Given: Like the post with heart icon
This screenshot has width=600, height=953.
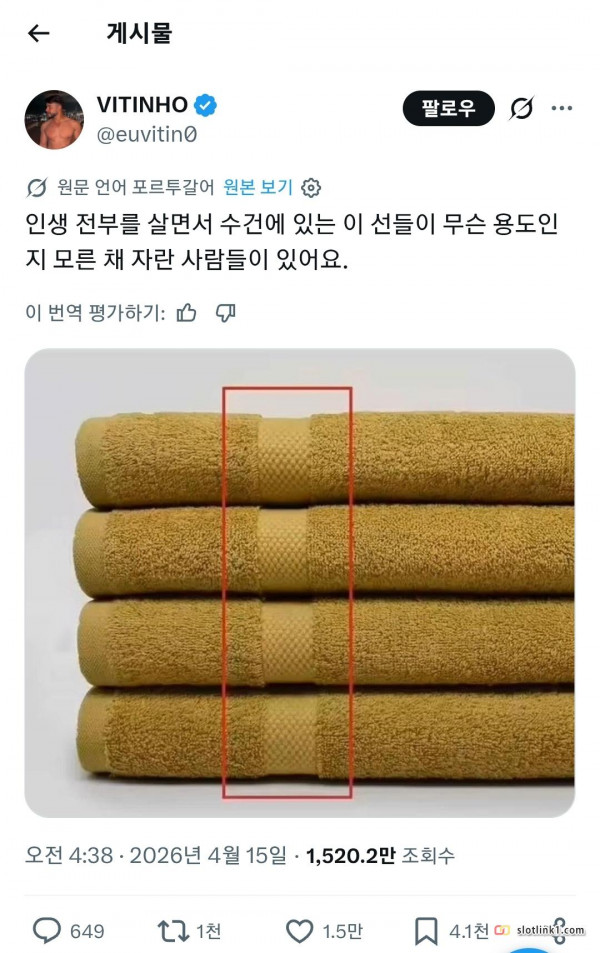Looking at the screenshot, I should 299,931.
